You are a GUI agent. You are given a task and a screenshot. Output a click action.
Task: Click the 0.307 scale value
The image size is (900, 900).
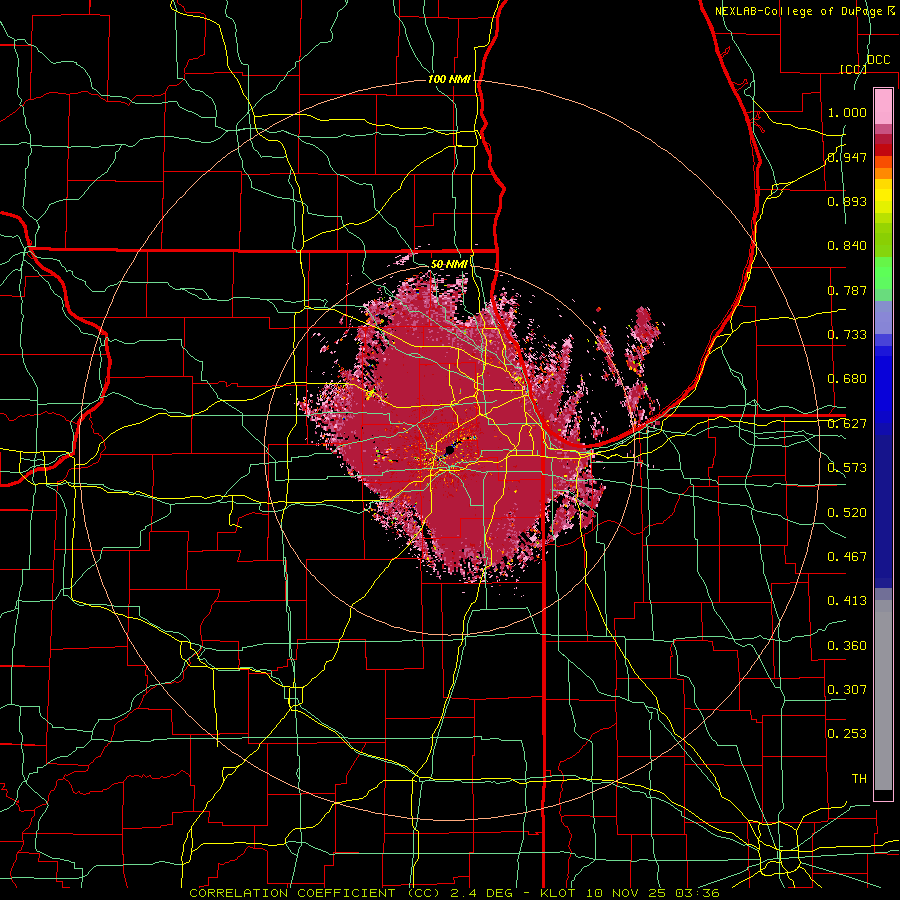click(x=847, y=690)
